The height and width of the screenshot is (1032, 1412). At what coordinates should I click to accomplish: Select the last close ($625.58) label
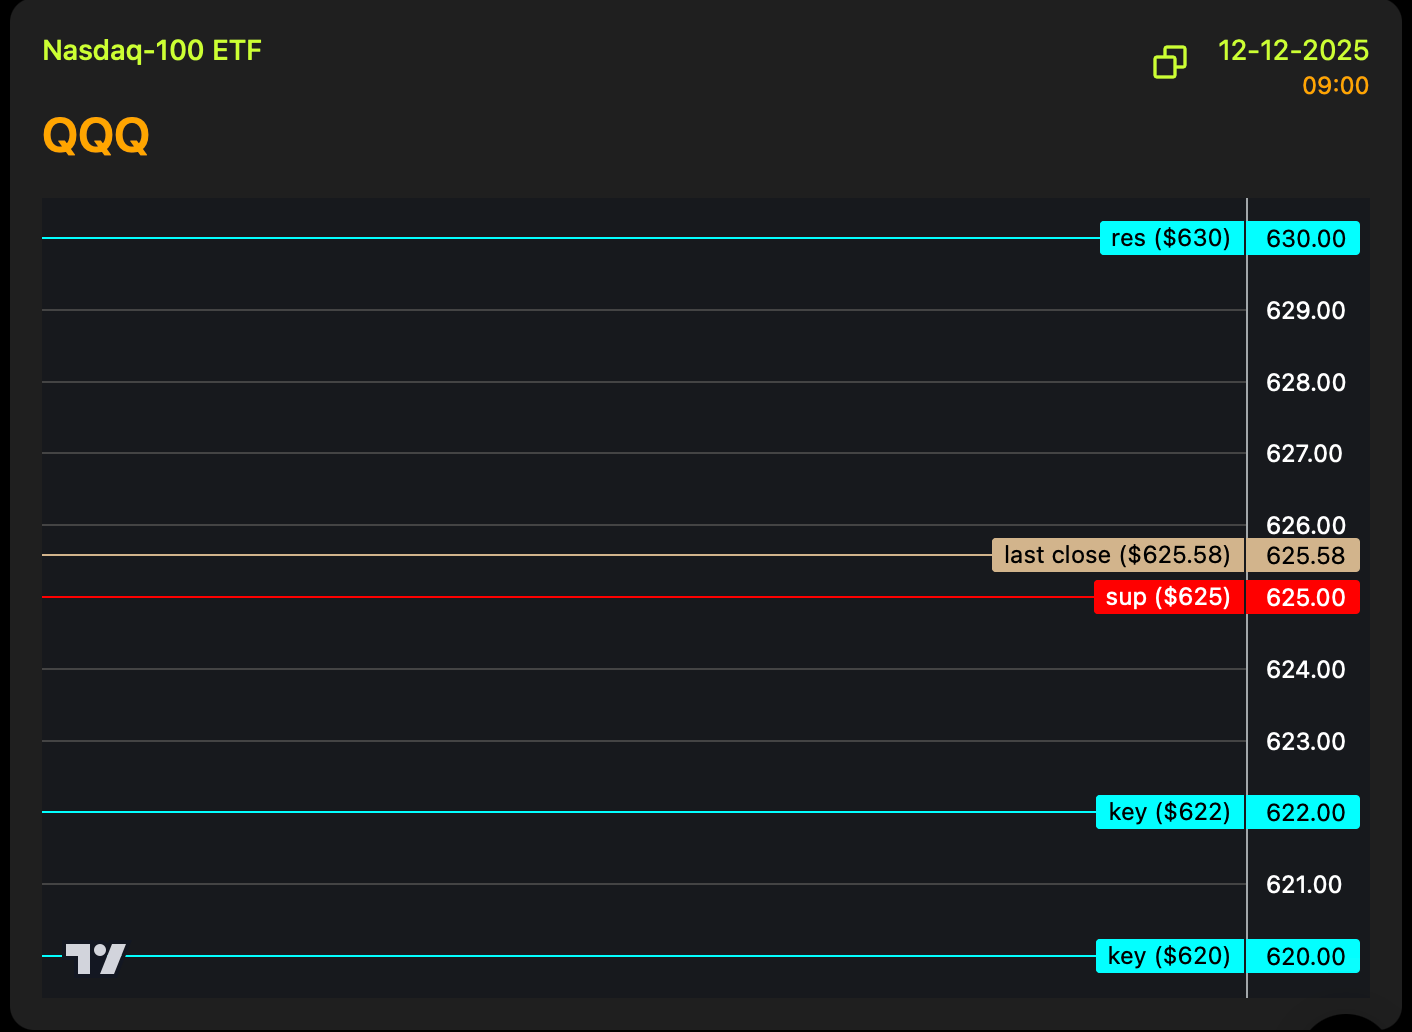click(x=1117, y=555)
